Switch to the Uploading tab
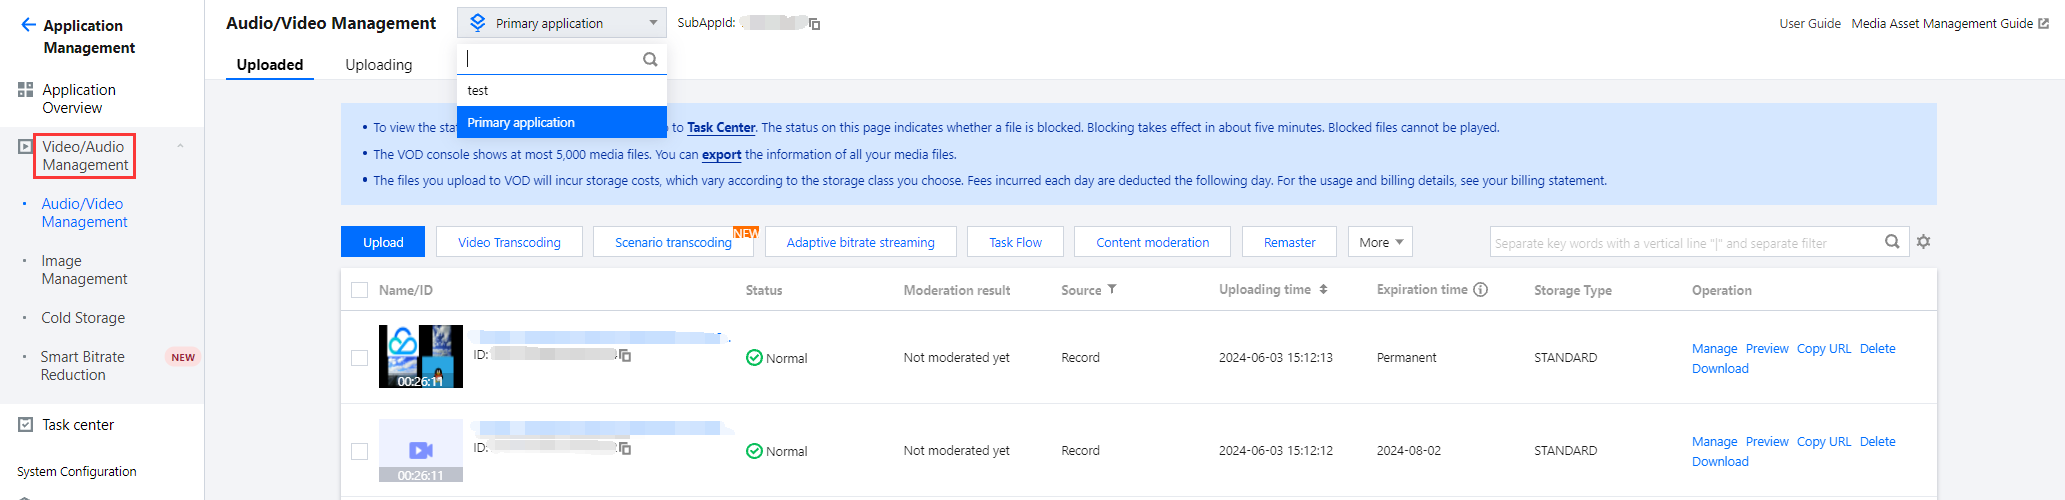2065x500 pixels. click(378, 65)
